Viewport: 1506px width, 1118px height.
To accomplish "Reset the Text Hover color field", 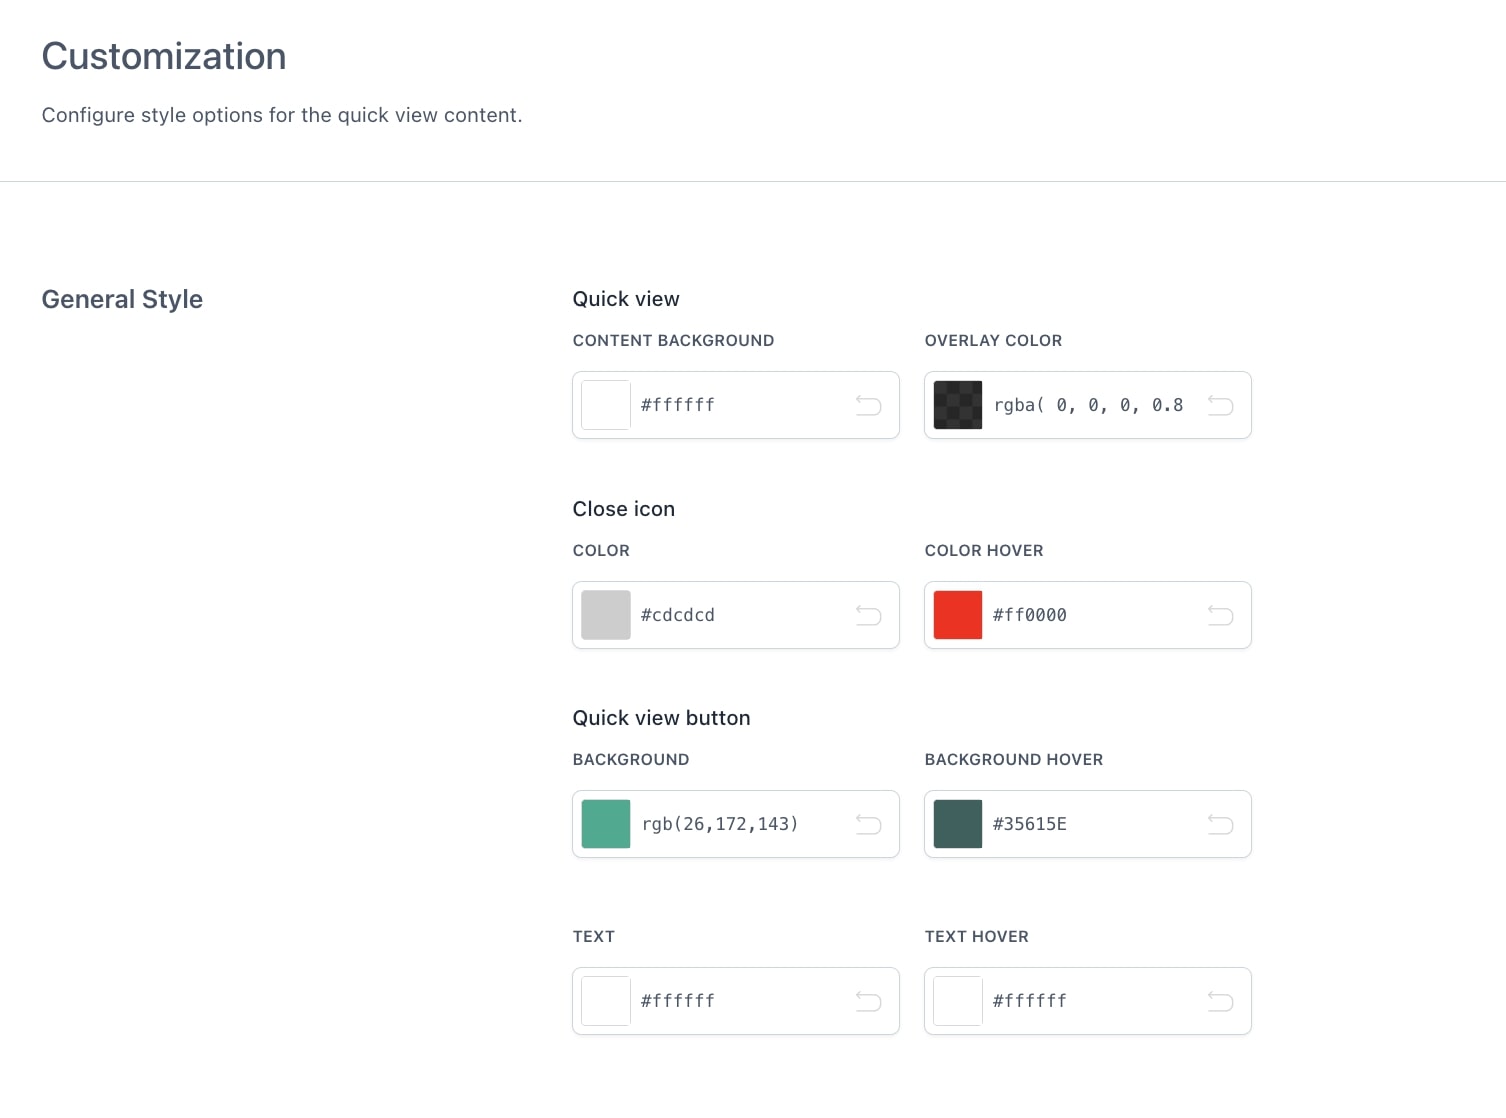I will click(1220, 1001).
